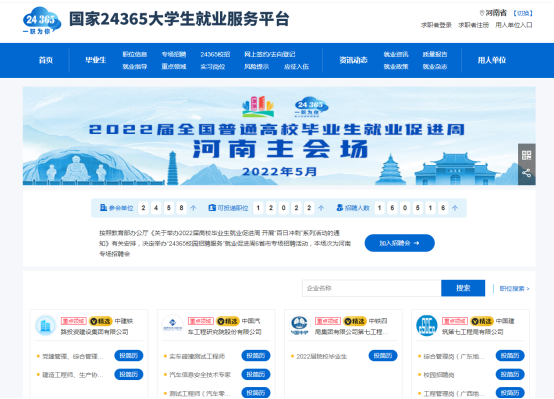
Task: Click the colorful books emblem in the banner
Action: [x=258, y=107]
